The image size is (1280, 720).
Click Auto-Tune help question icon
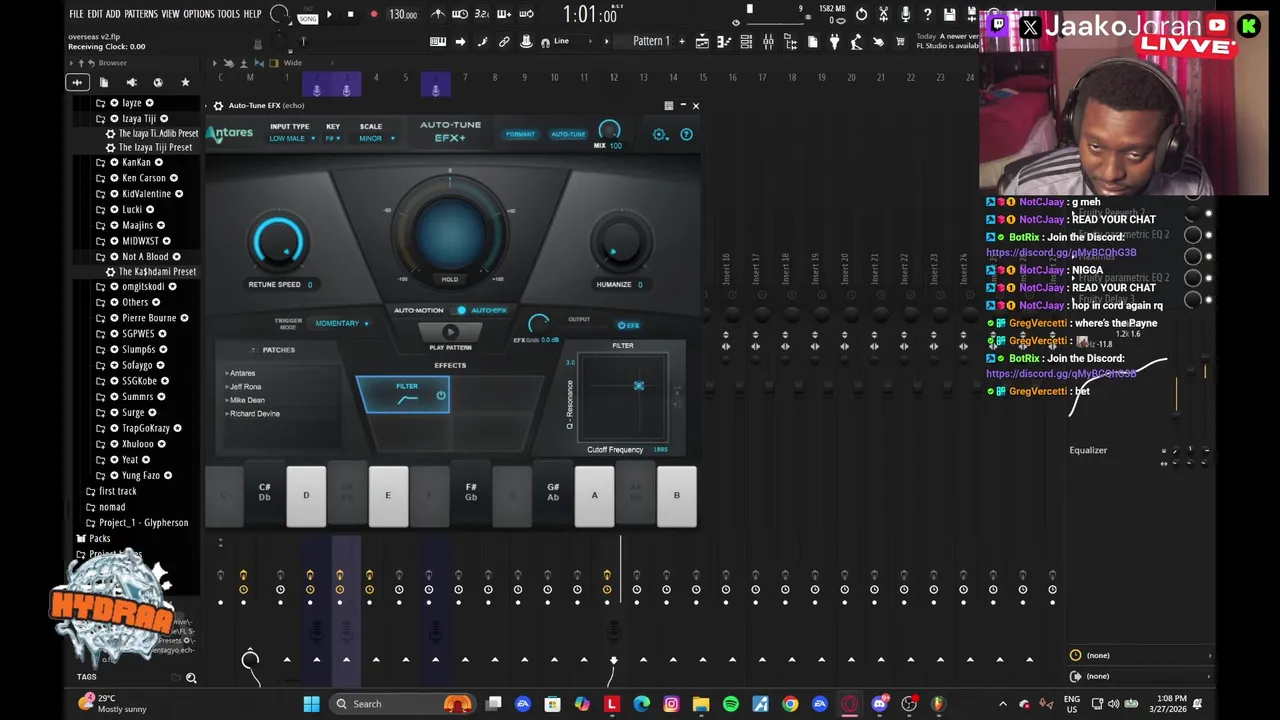coord(686,134)
